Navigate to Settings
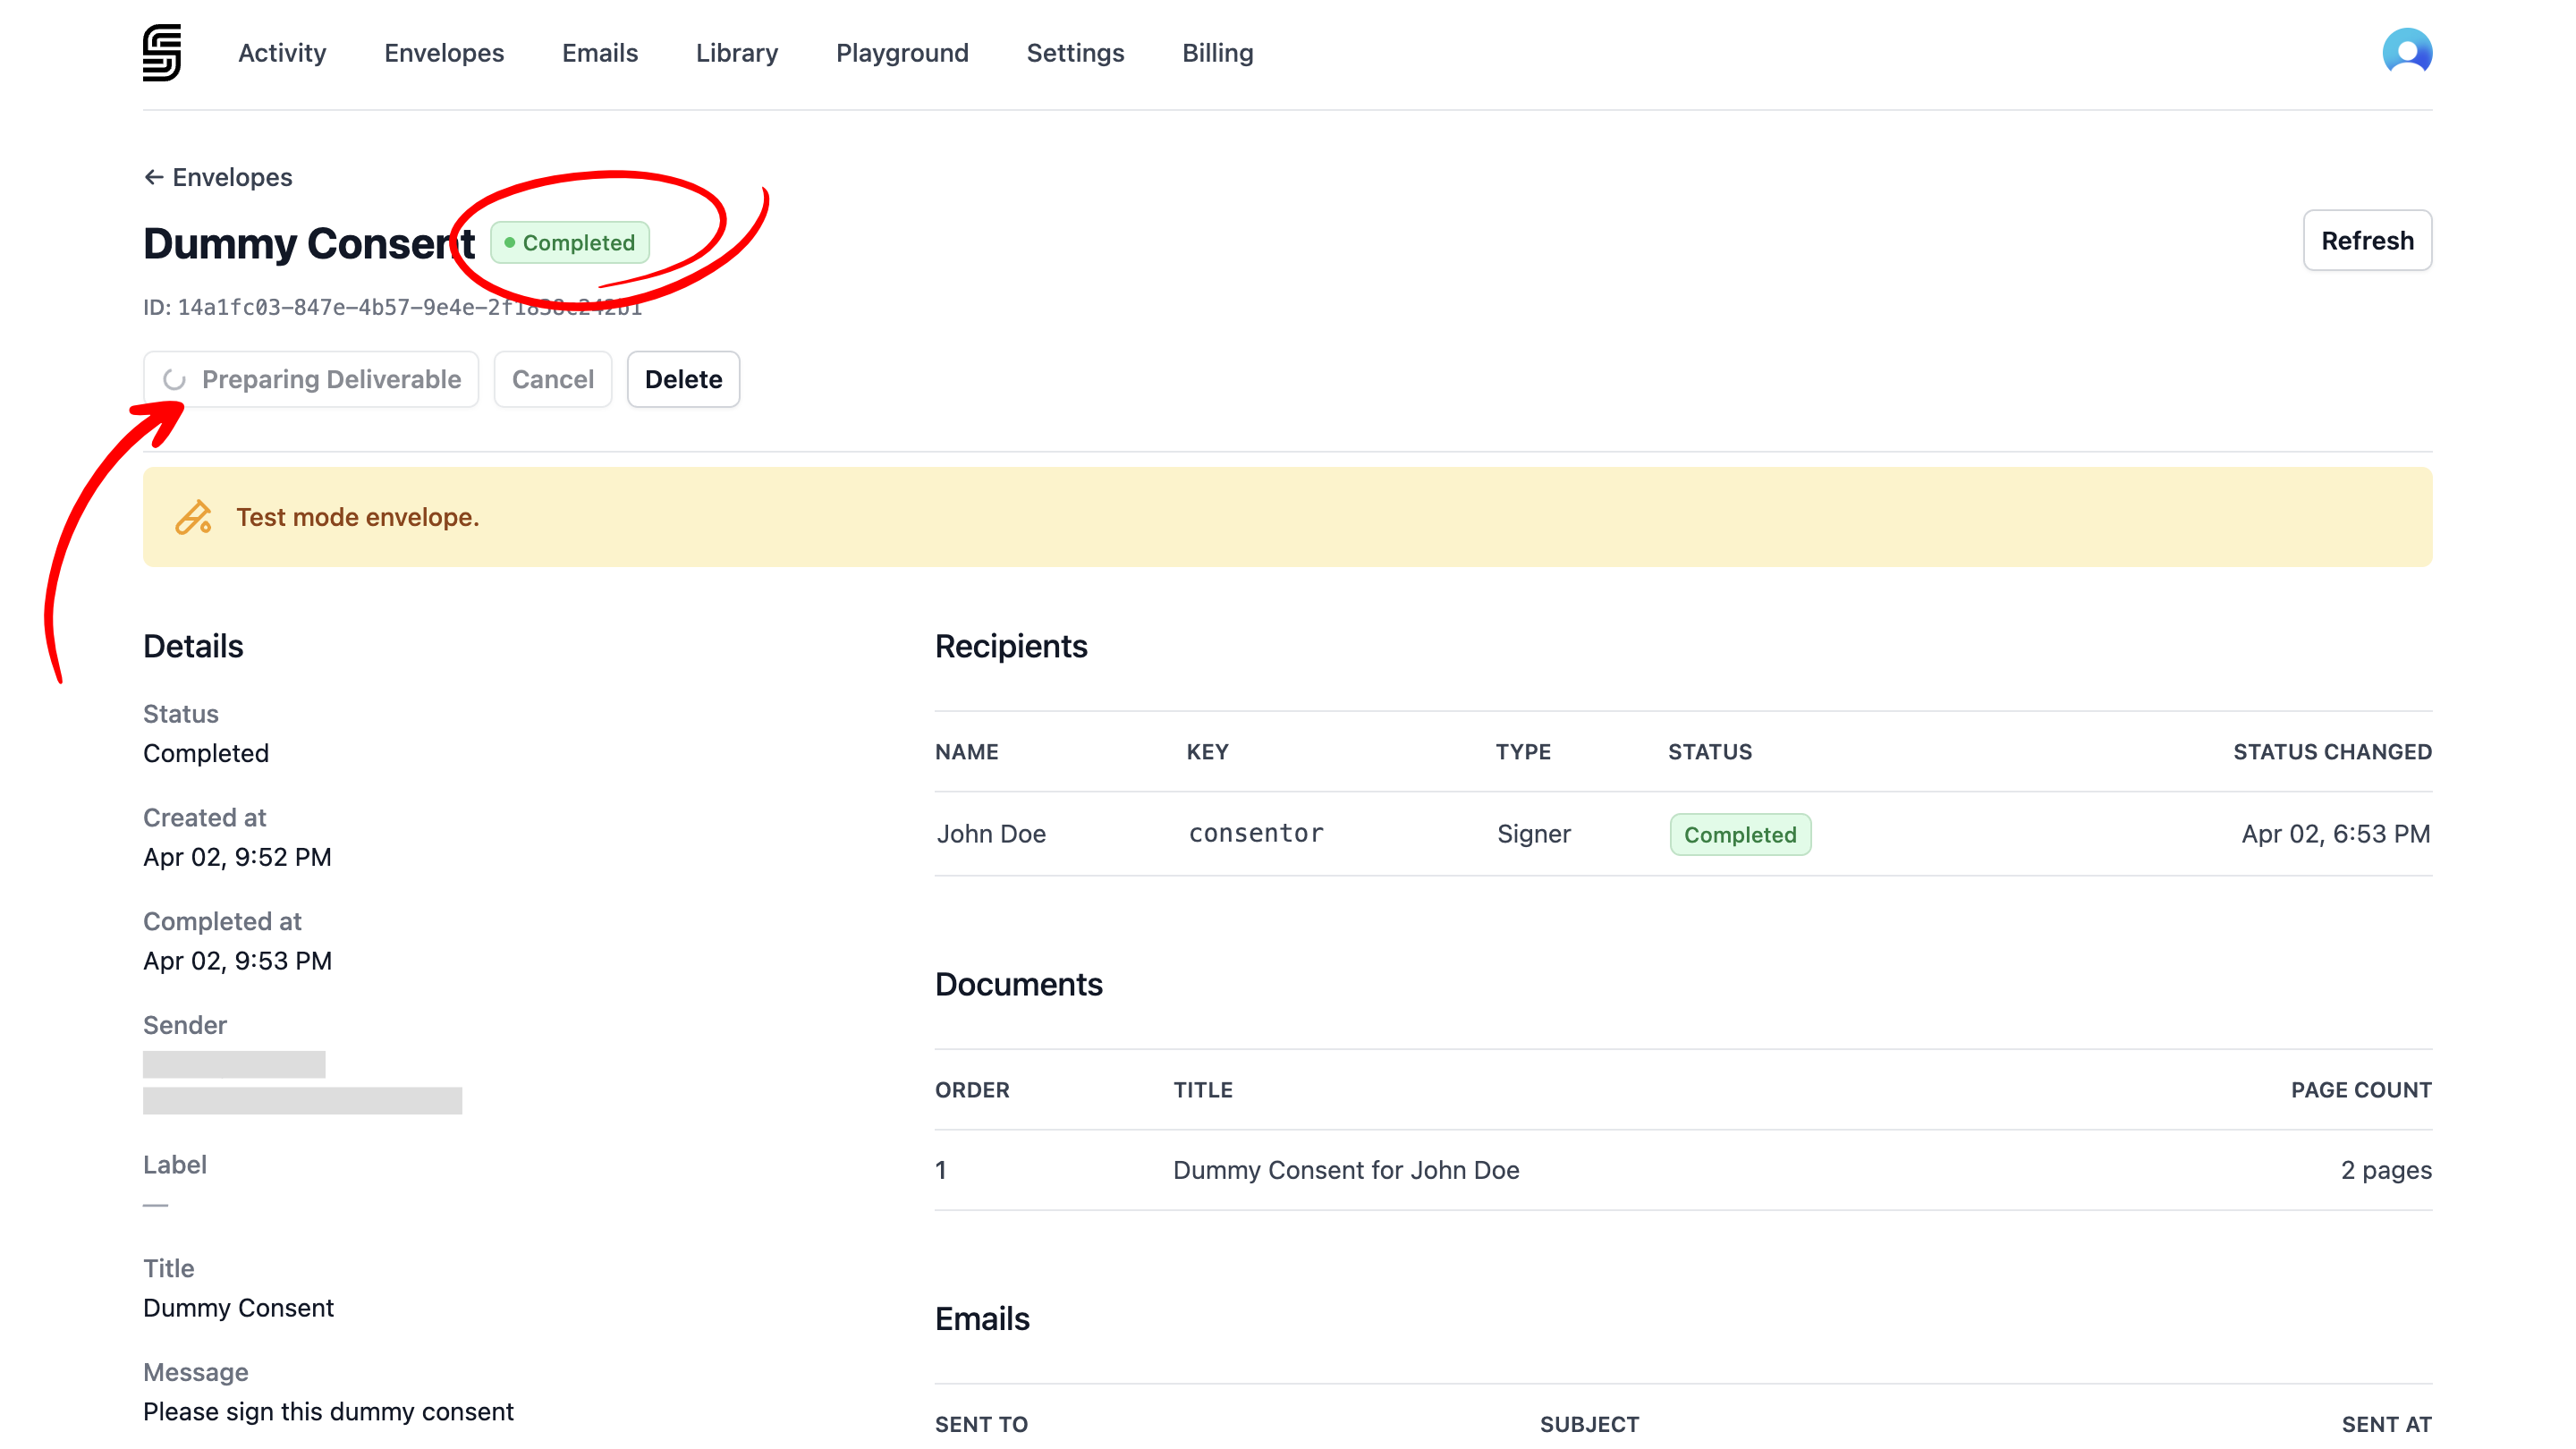 [1074, 53]
